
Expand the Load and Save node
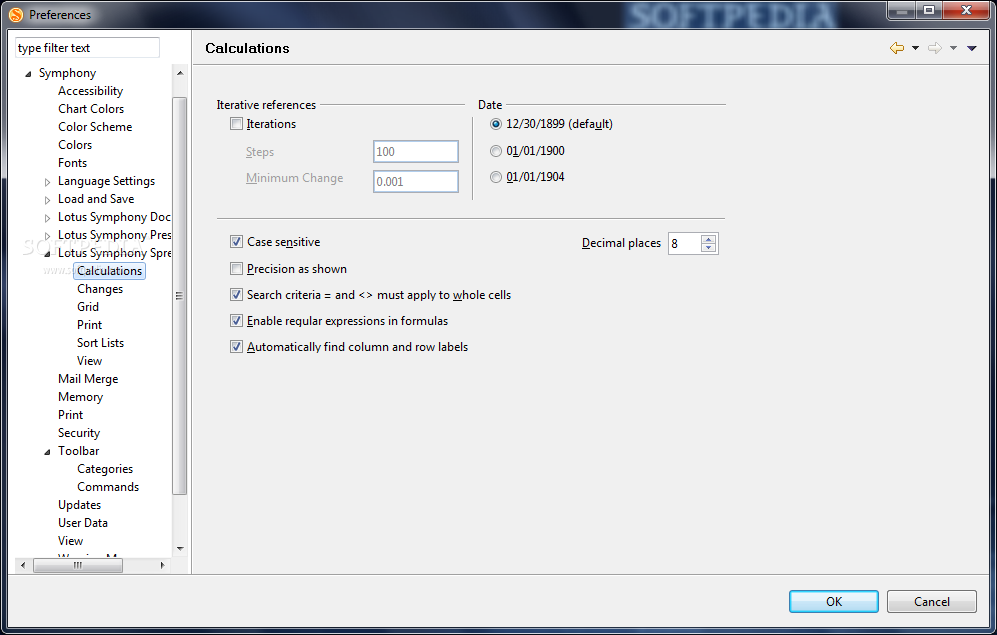[47, 200]
